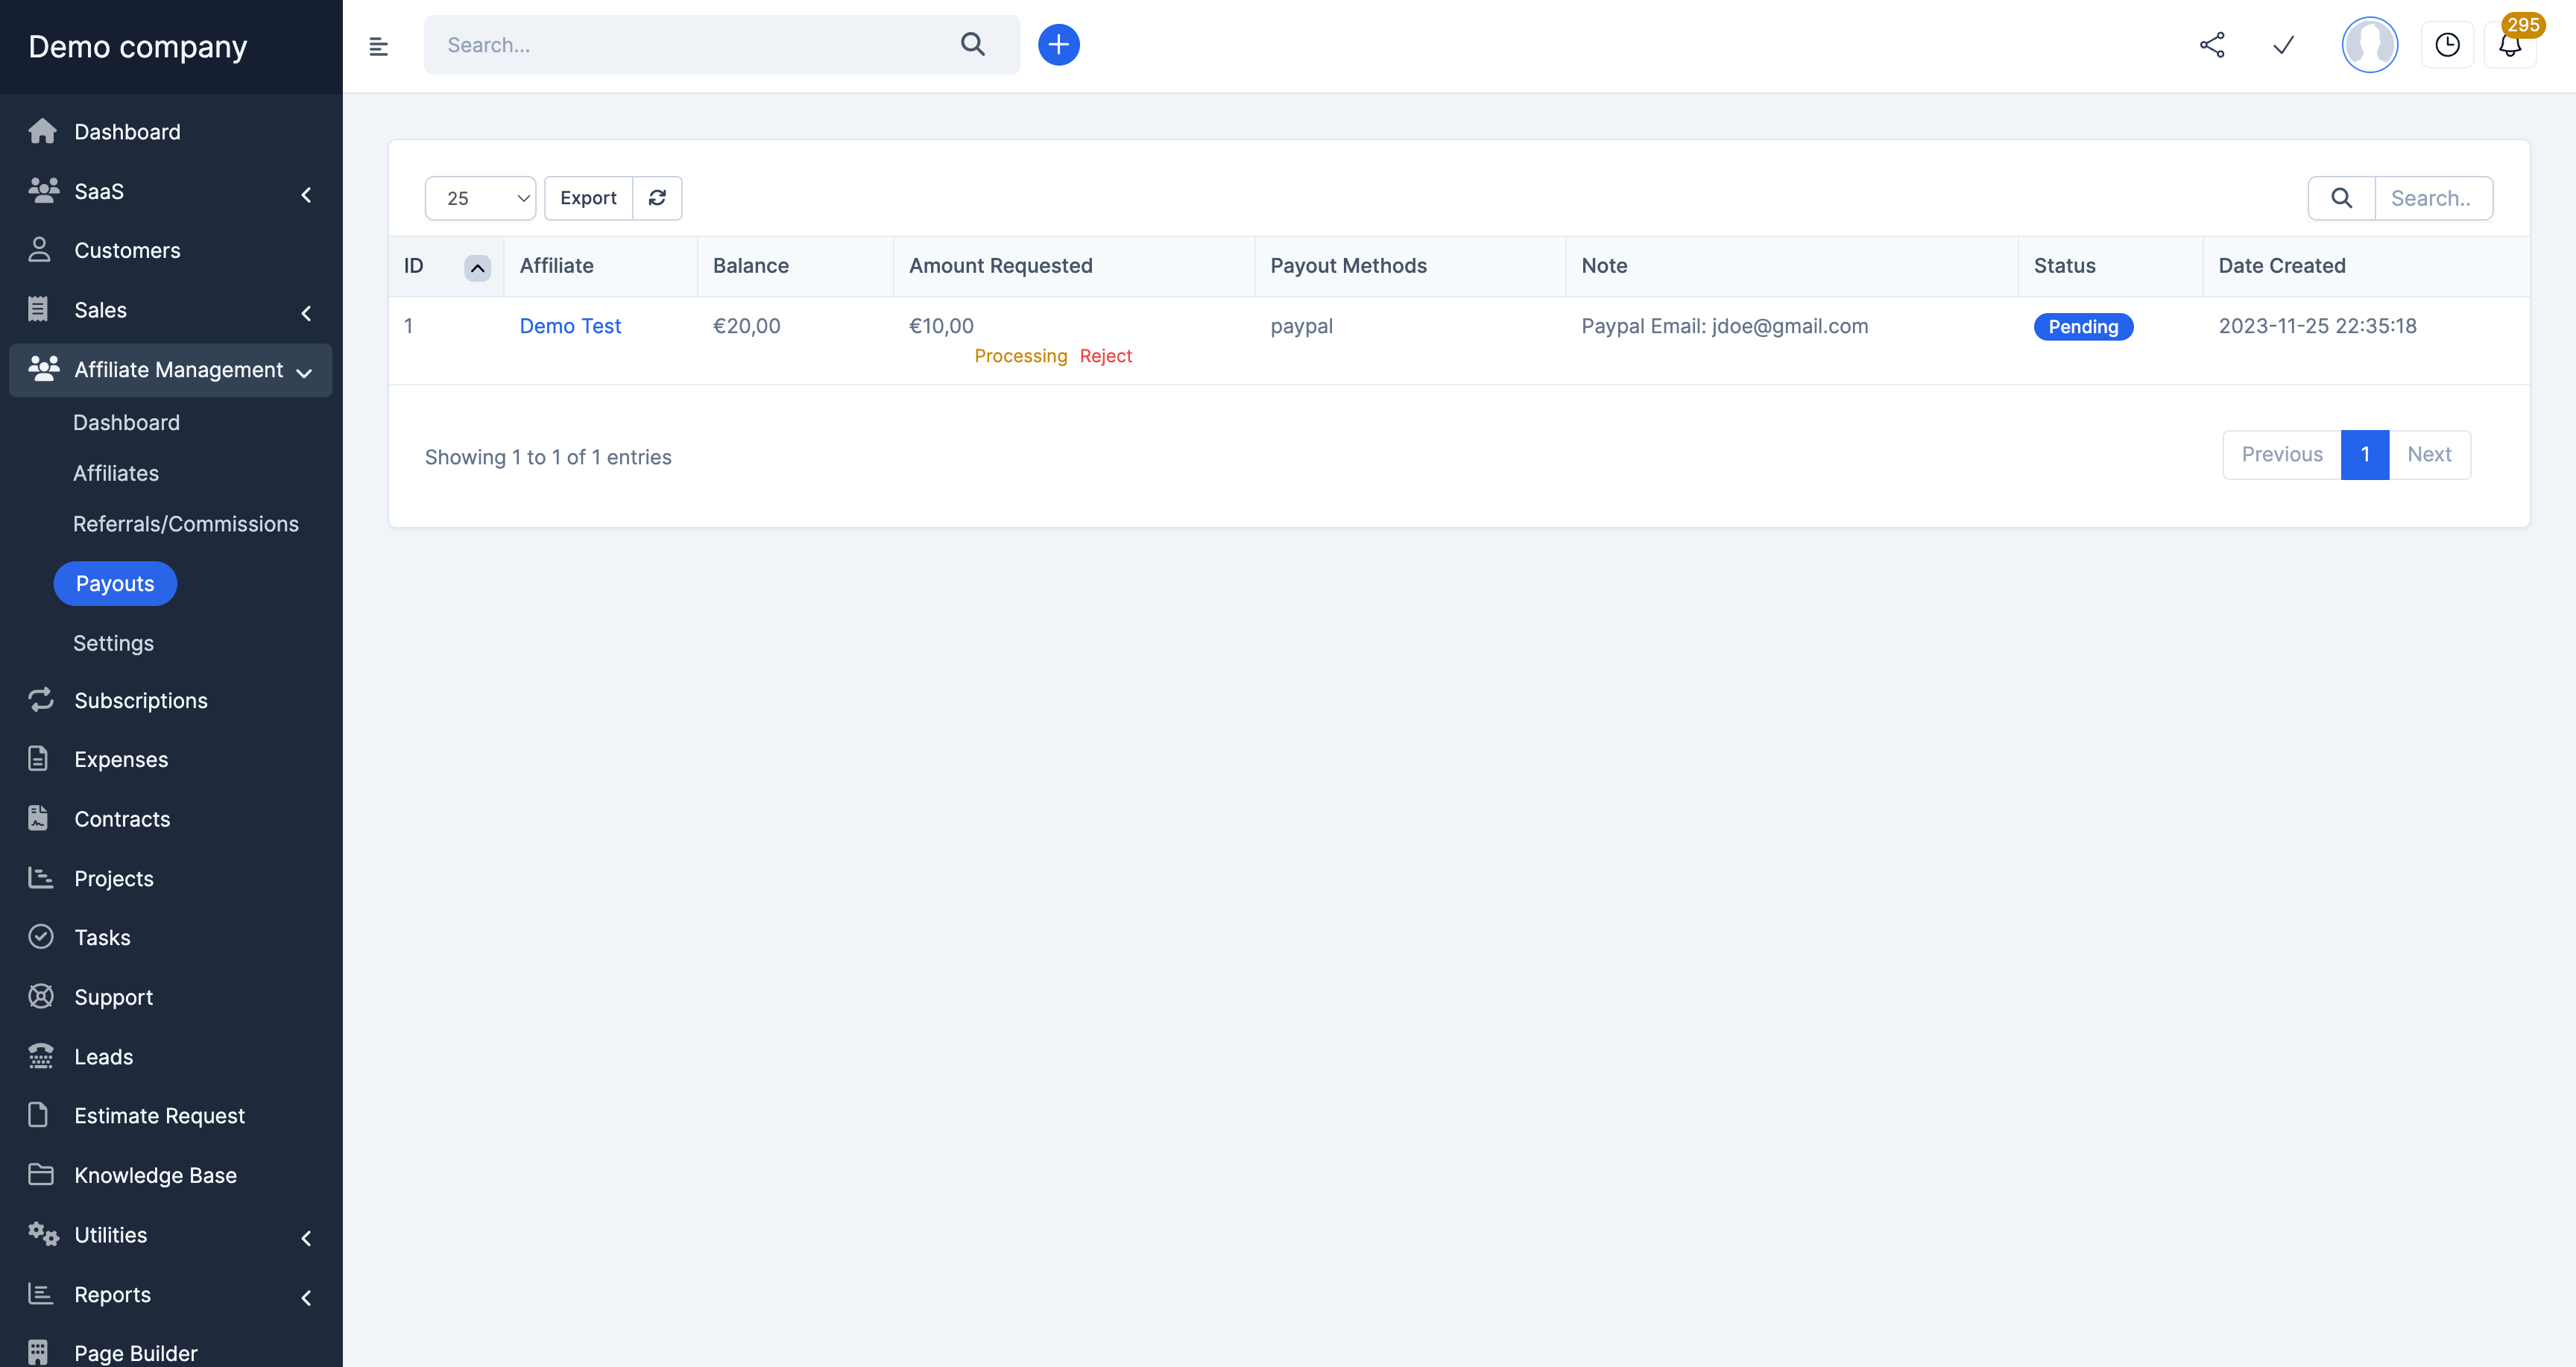Open the user profile avatar
This screenshot has width=2576, height=1367.
[2369, 45]
